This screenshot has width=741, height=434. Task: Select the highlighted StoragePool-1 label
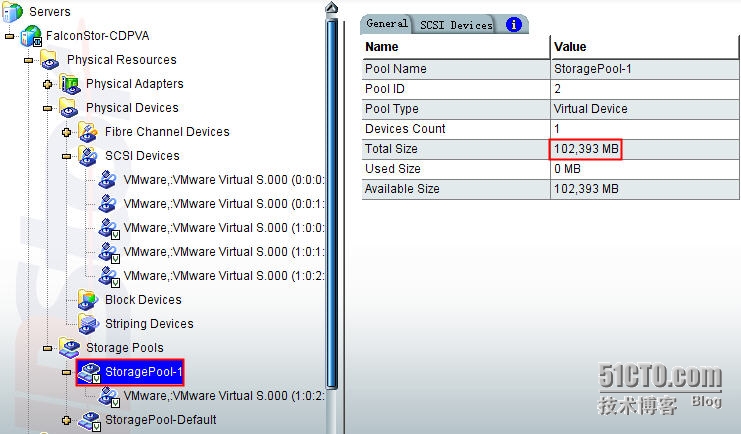coord(144,372)
